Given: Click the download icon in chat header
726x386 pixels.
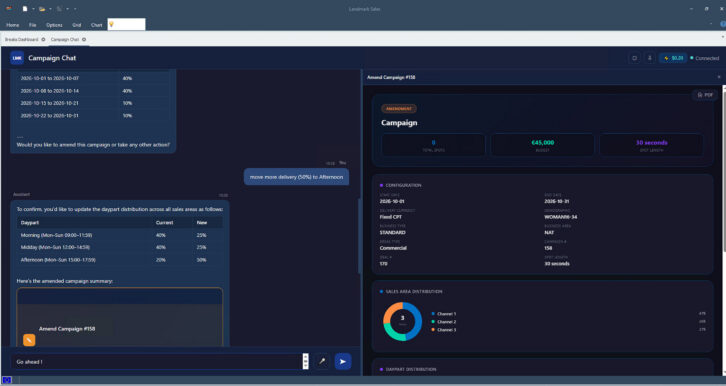Looking at the screenshot, I should [x=649, y=58].
